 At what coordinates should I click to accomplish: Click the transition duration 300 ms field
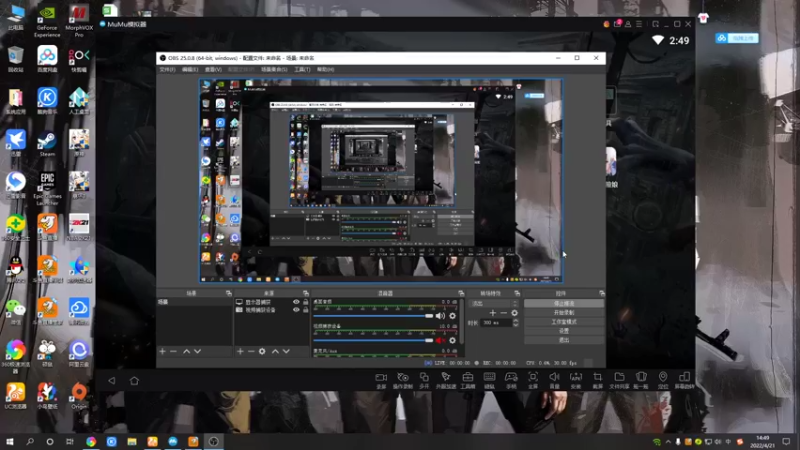tap(496, 322)
